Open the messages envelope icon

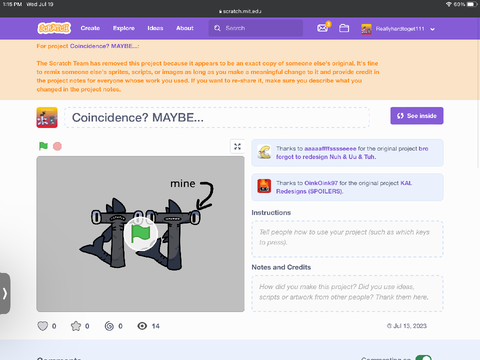[323, 28]
